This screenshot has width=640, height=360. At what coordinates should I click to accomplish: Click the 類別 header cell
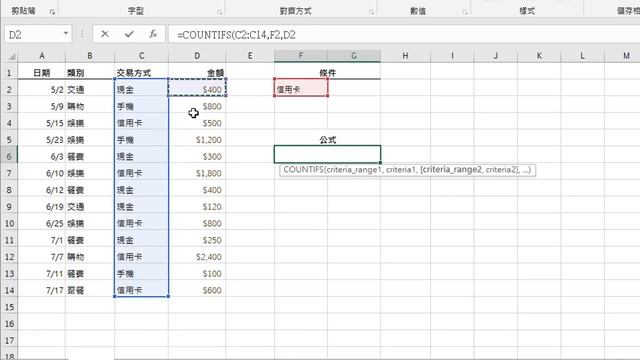90,73
